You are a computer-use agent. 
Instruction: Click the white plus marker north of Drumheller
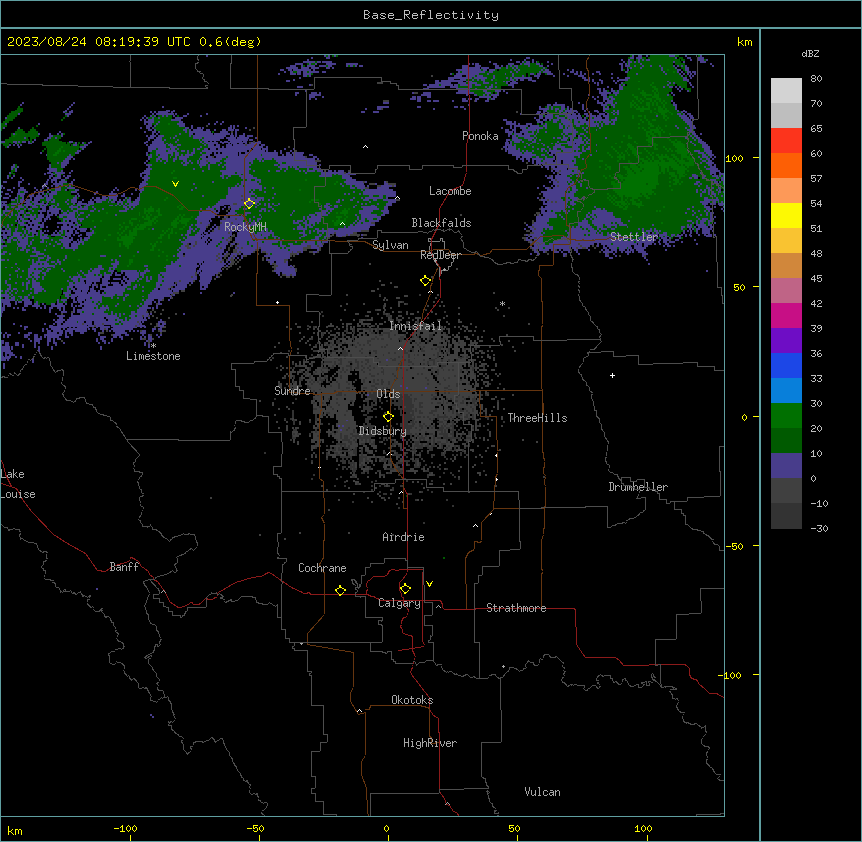tap(612, 375)
